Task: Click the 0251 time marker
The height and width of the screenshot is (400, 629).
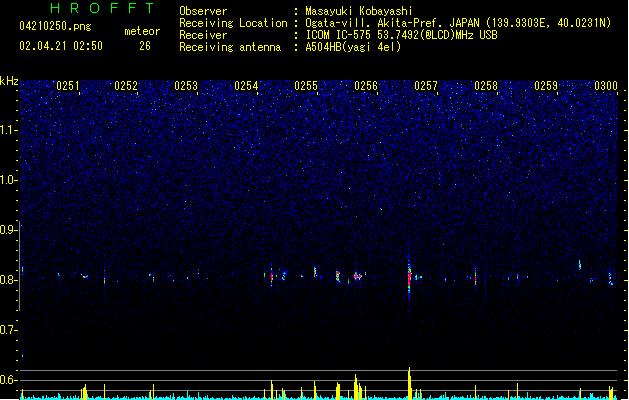Action: 68,86
